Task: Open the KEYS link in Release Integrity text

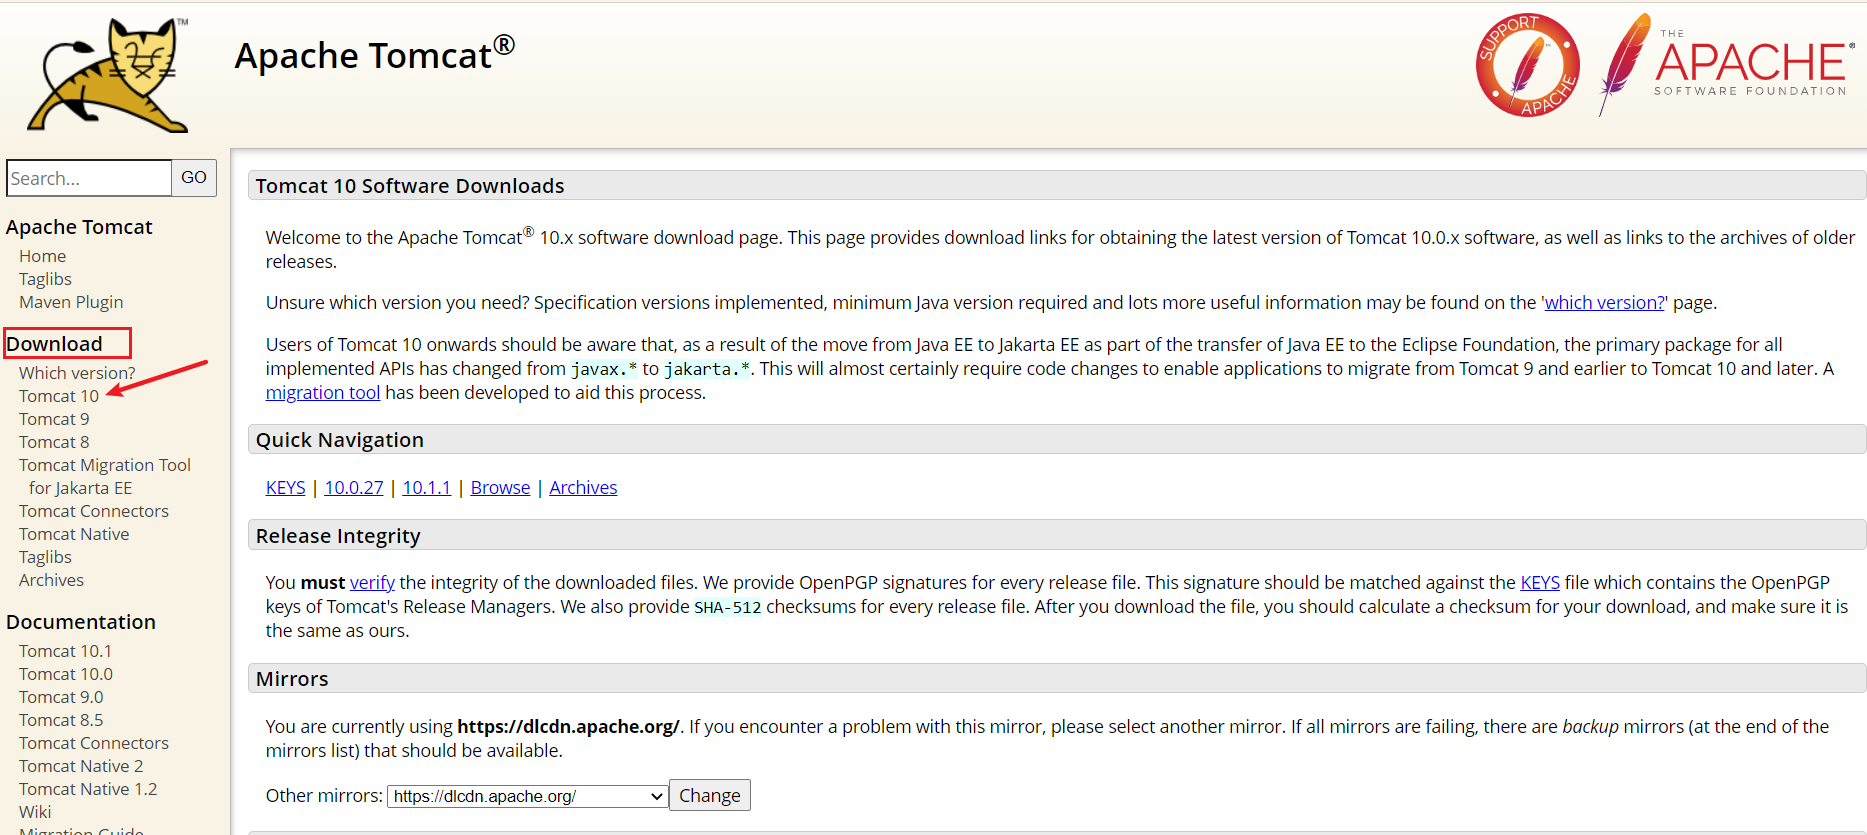Action: coord(1540,583)
